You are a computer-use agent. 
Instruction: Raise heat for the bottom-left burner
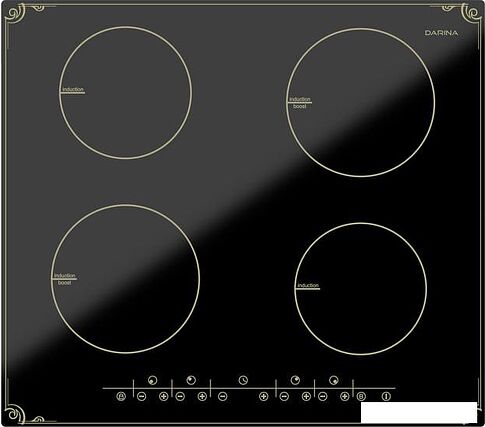(x=164, y=396)
